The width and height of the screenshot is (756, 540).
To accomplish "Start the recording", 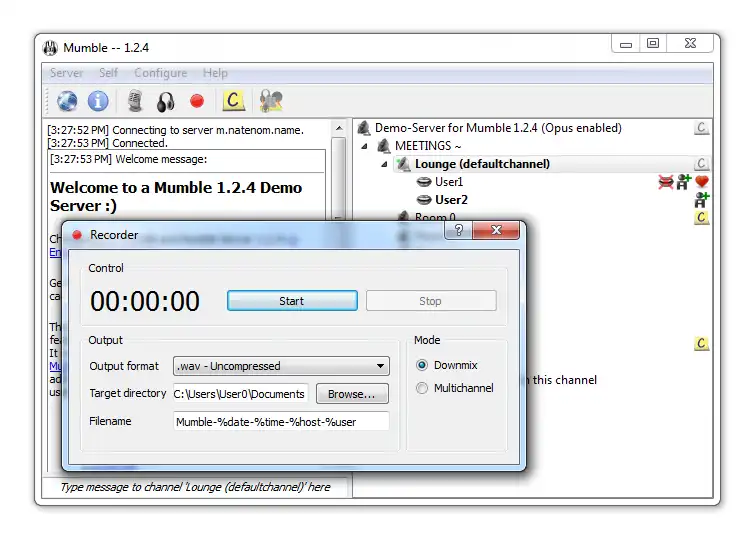I will click(292, 301).
